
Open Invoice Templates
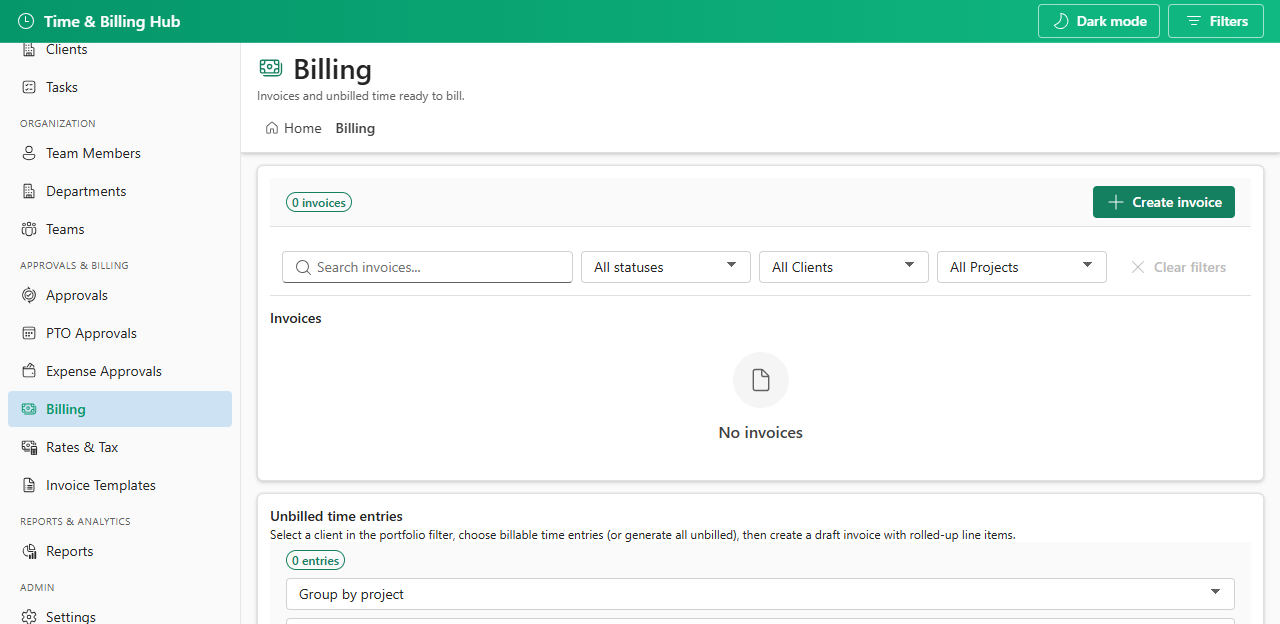(120, 485)
